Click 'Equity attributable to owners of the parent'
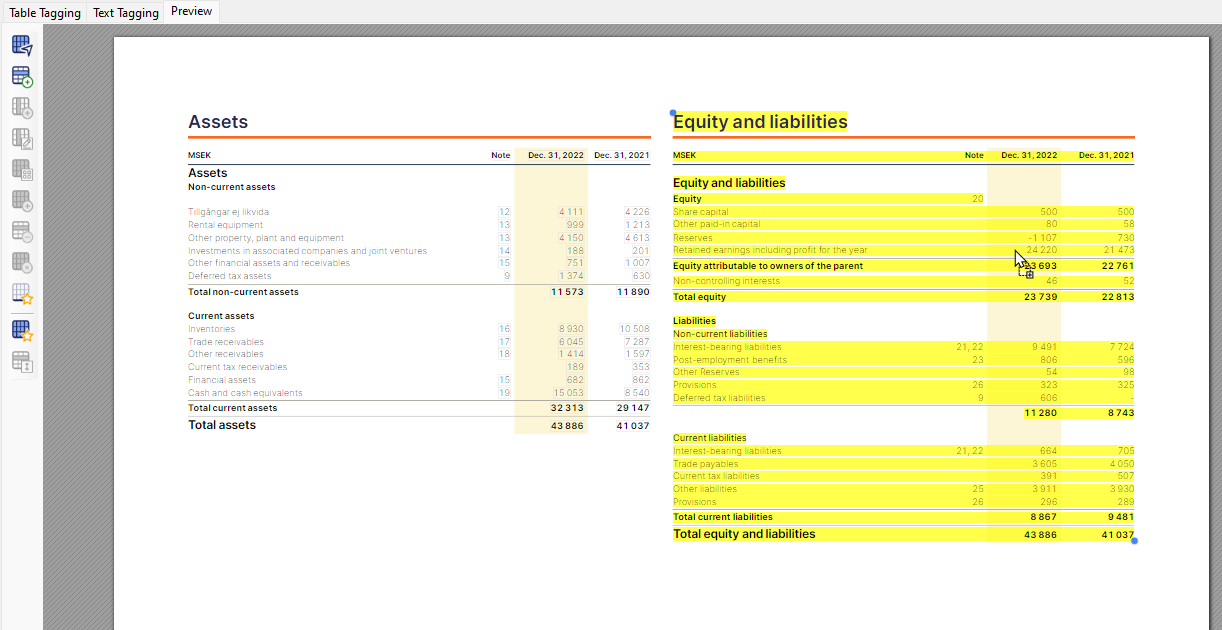Viewport: 1222px width, 630px height. (x=768, y=266)
